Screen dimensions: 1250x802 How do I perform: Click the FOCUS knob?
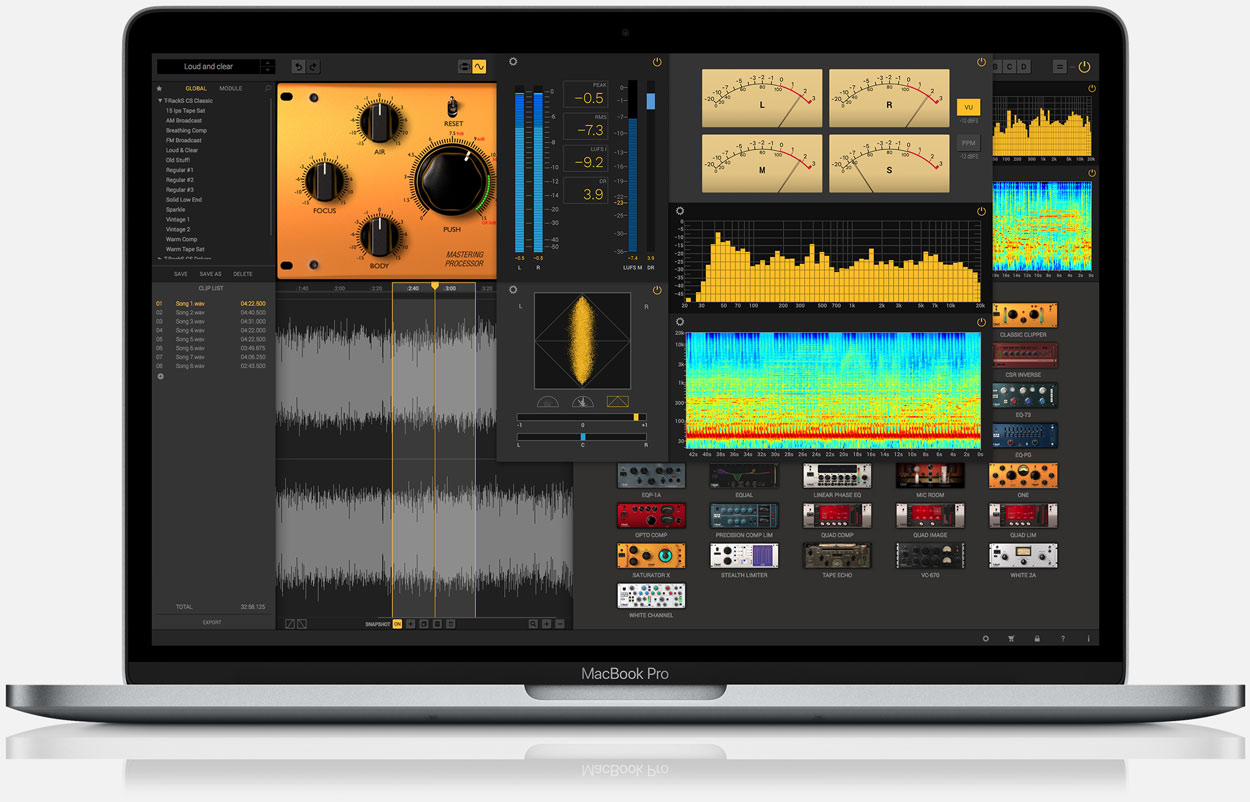point(324,180)
